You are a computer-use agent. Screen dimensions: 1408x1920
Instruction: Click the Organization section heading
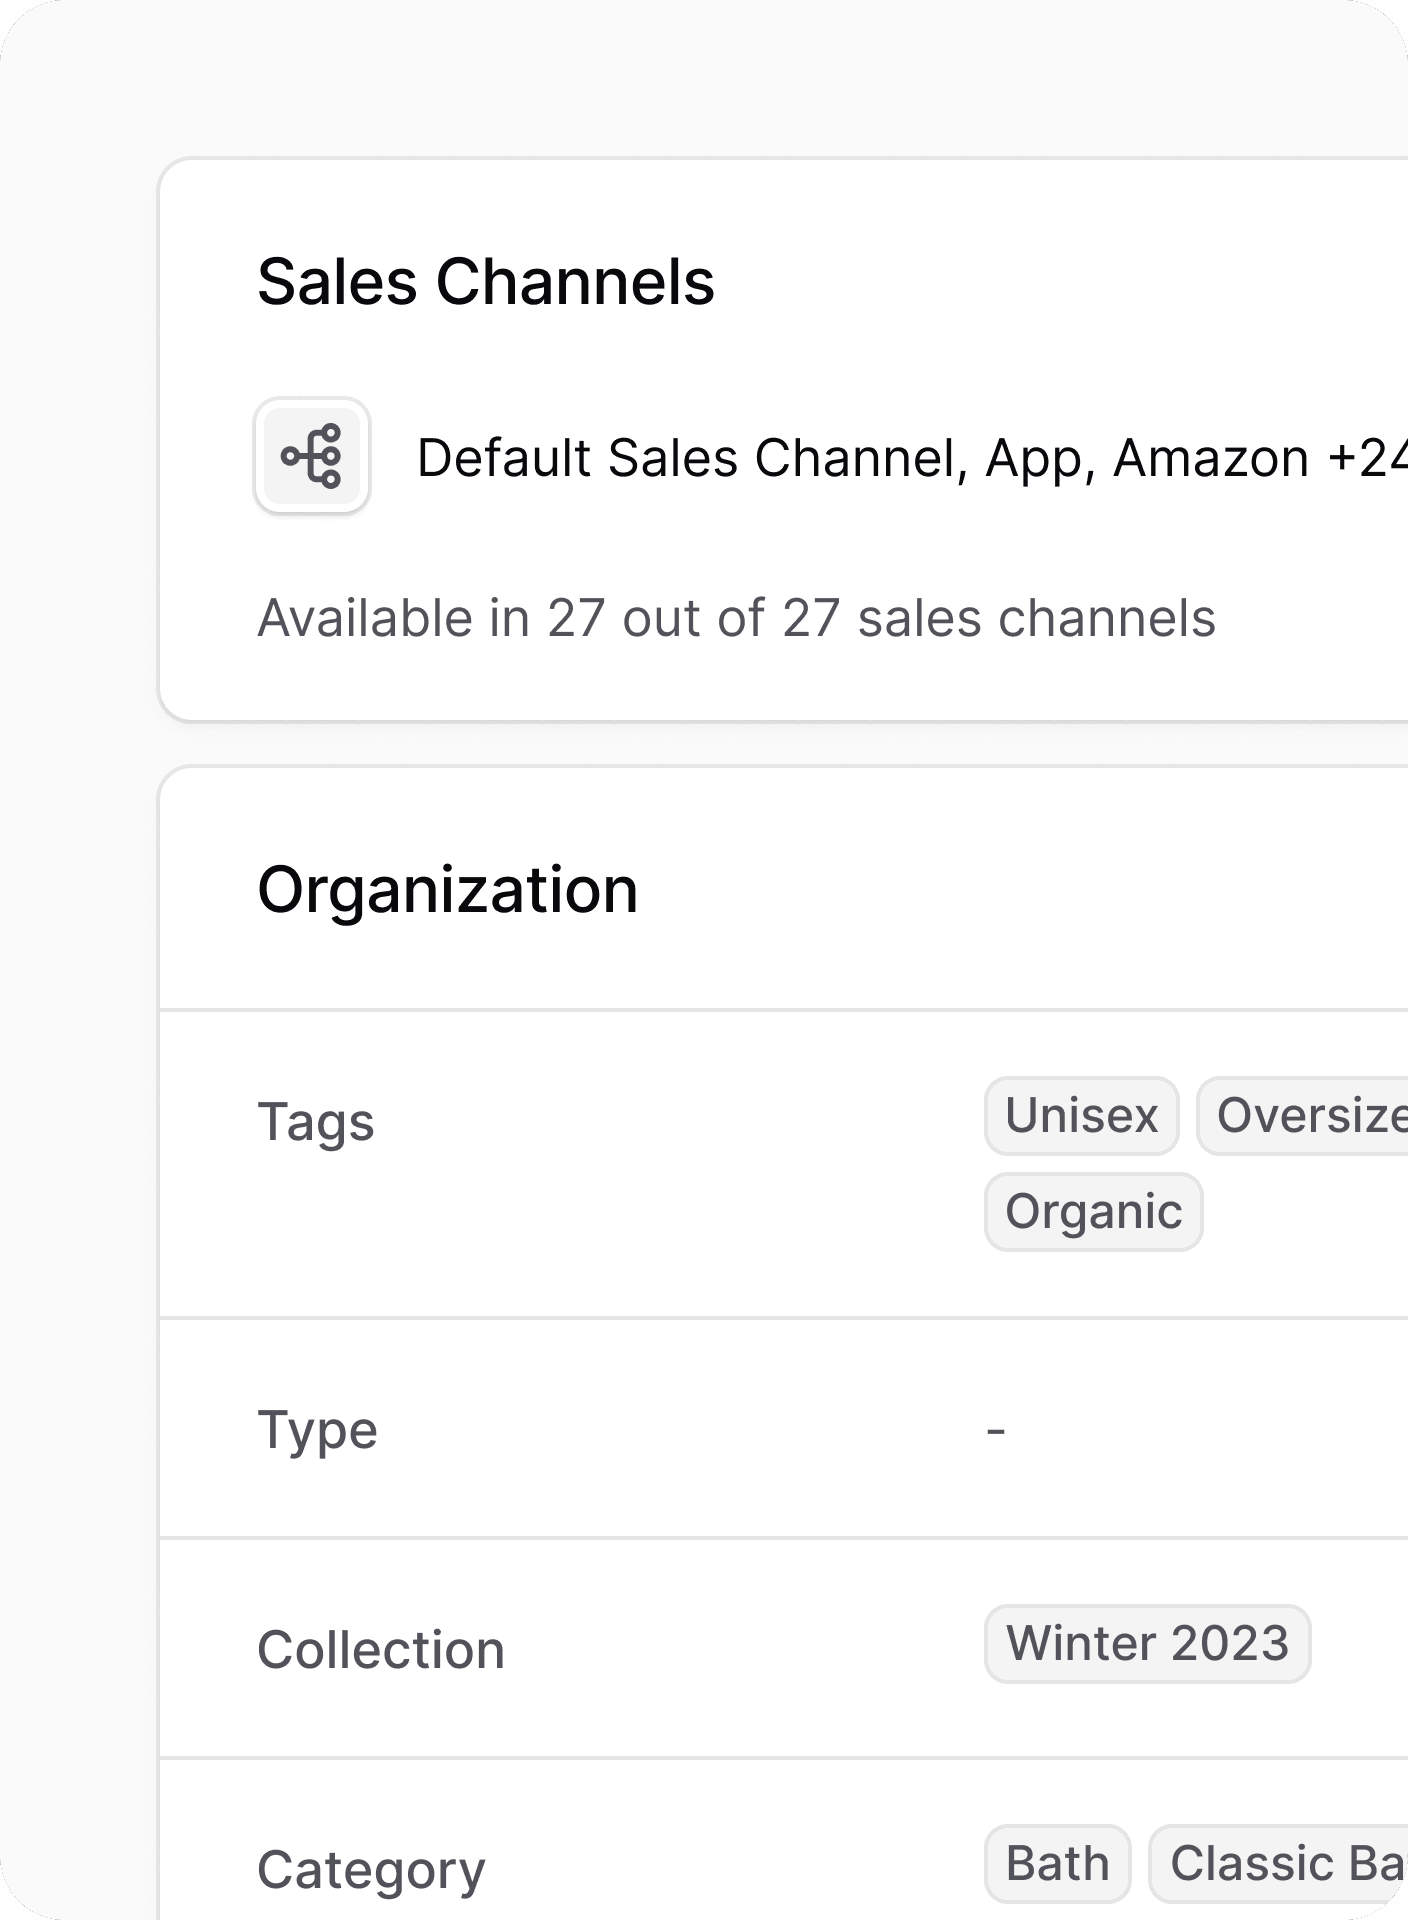447,890
